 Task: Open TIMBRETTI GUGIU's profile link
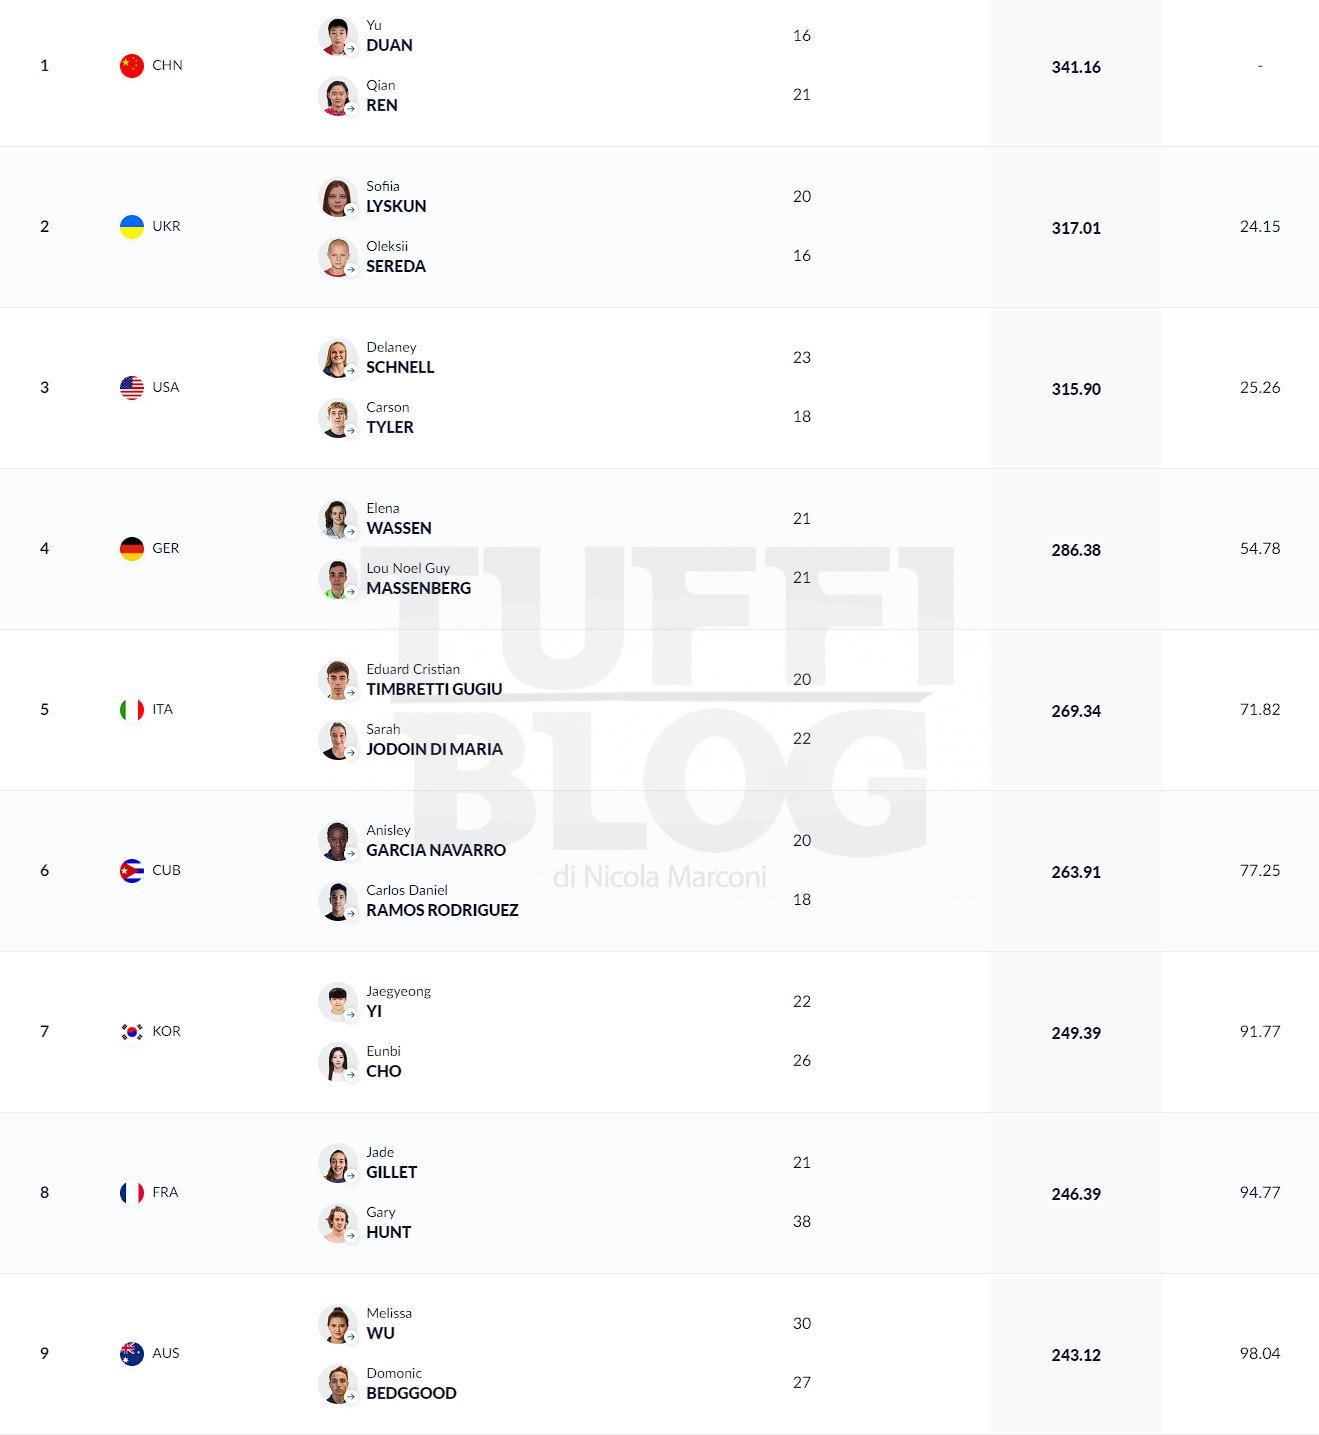(x=434, y=680)
